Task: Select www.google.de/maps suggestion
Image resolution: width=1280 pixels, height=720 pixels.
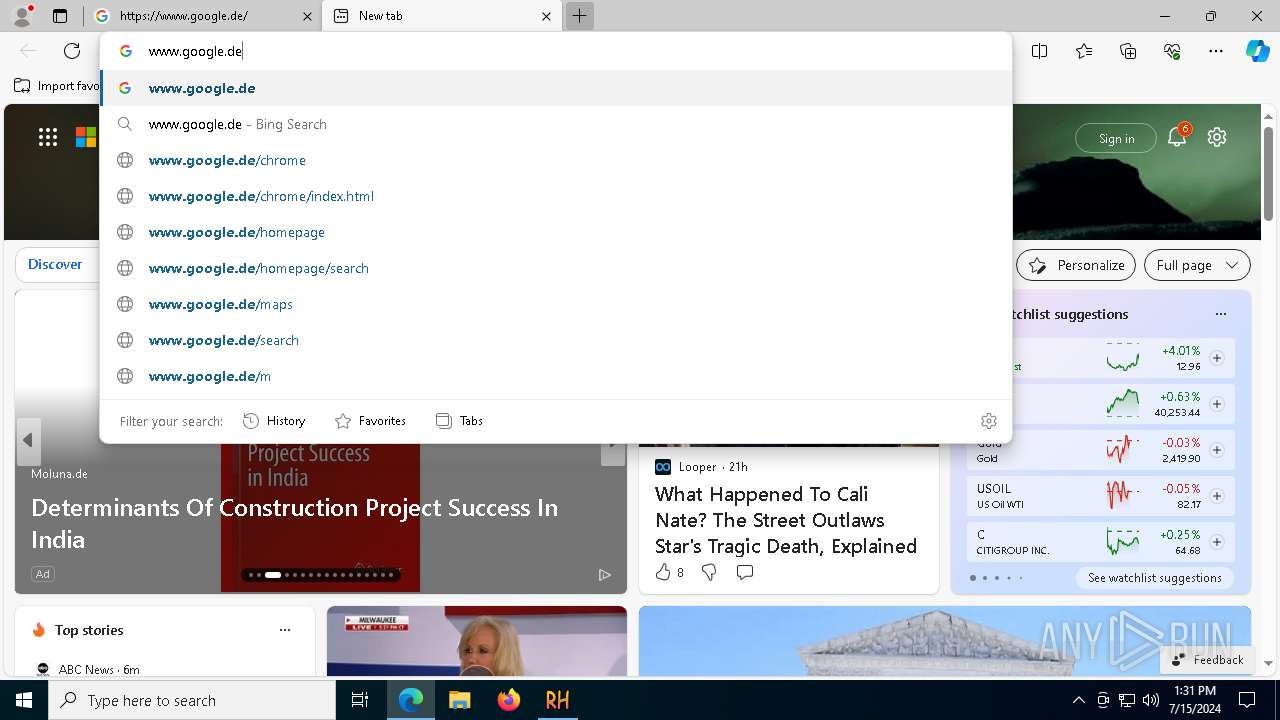Action: (556, 304)
